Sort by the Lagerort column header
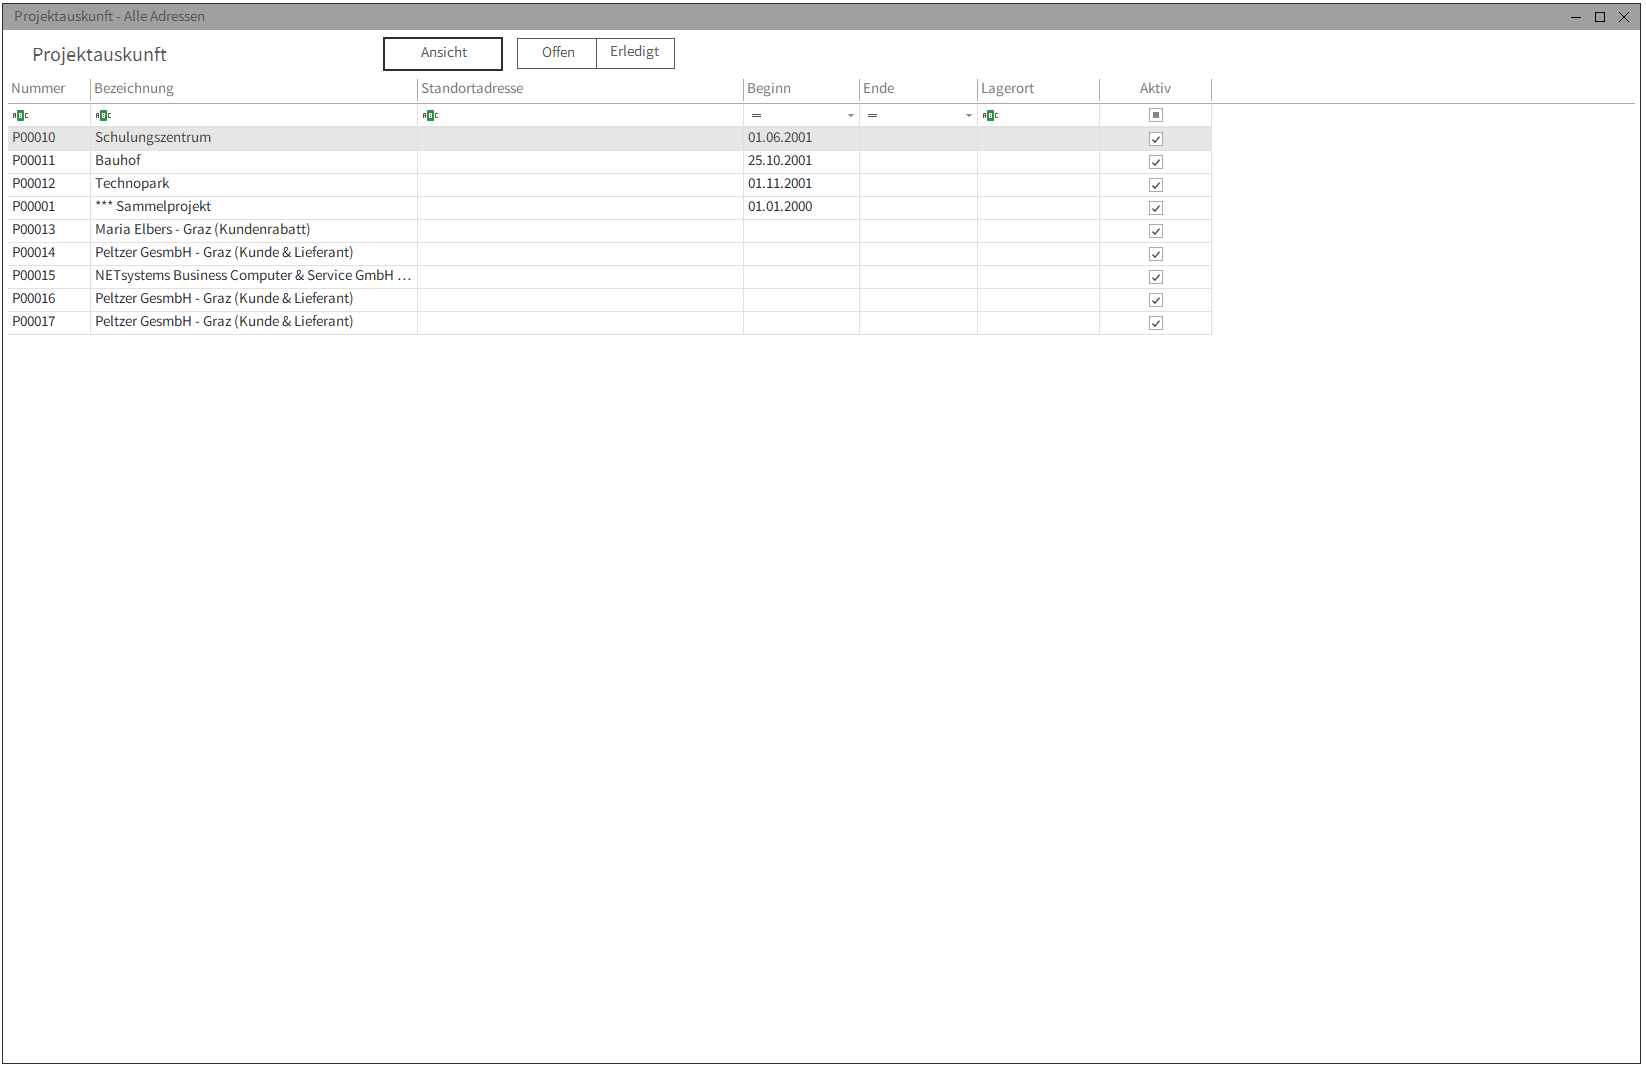 (1038, 89)
